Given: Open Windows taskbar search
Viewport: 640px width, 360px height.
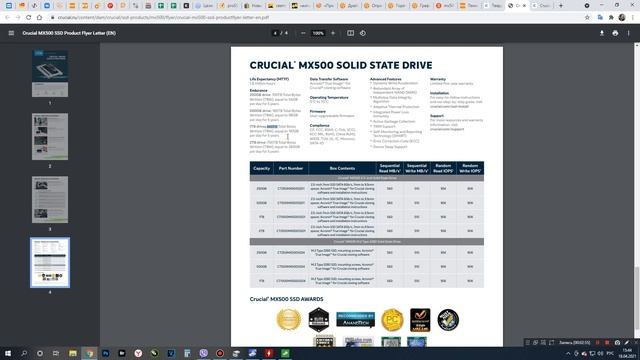Looking at the screenshot, I should [x=24, y=353].
